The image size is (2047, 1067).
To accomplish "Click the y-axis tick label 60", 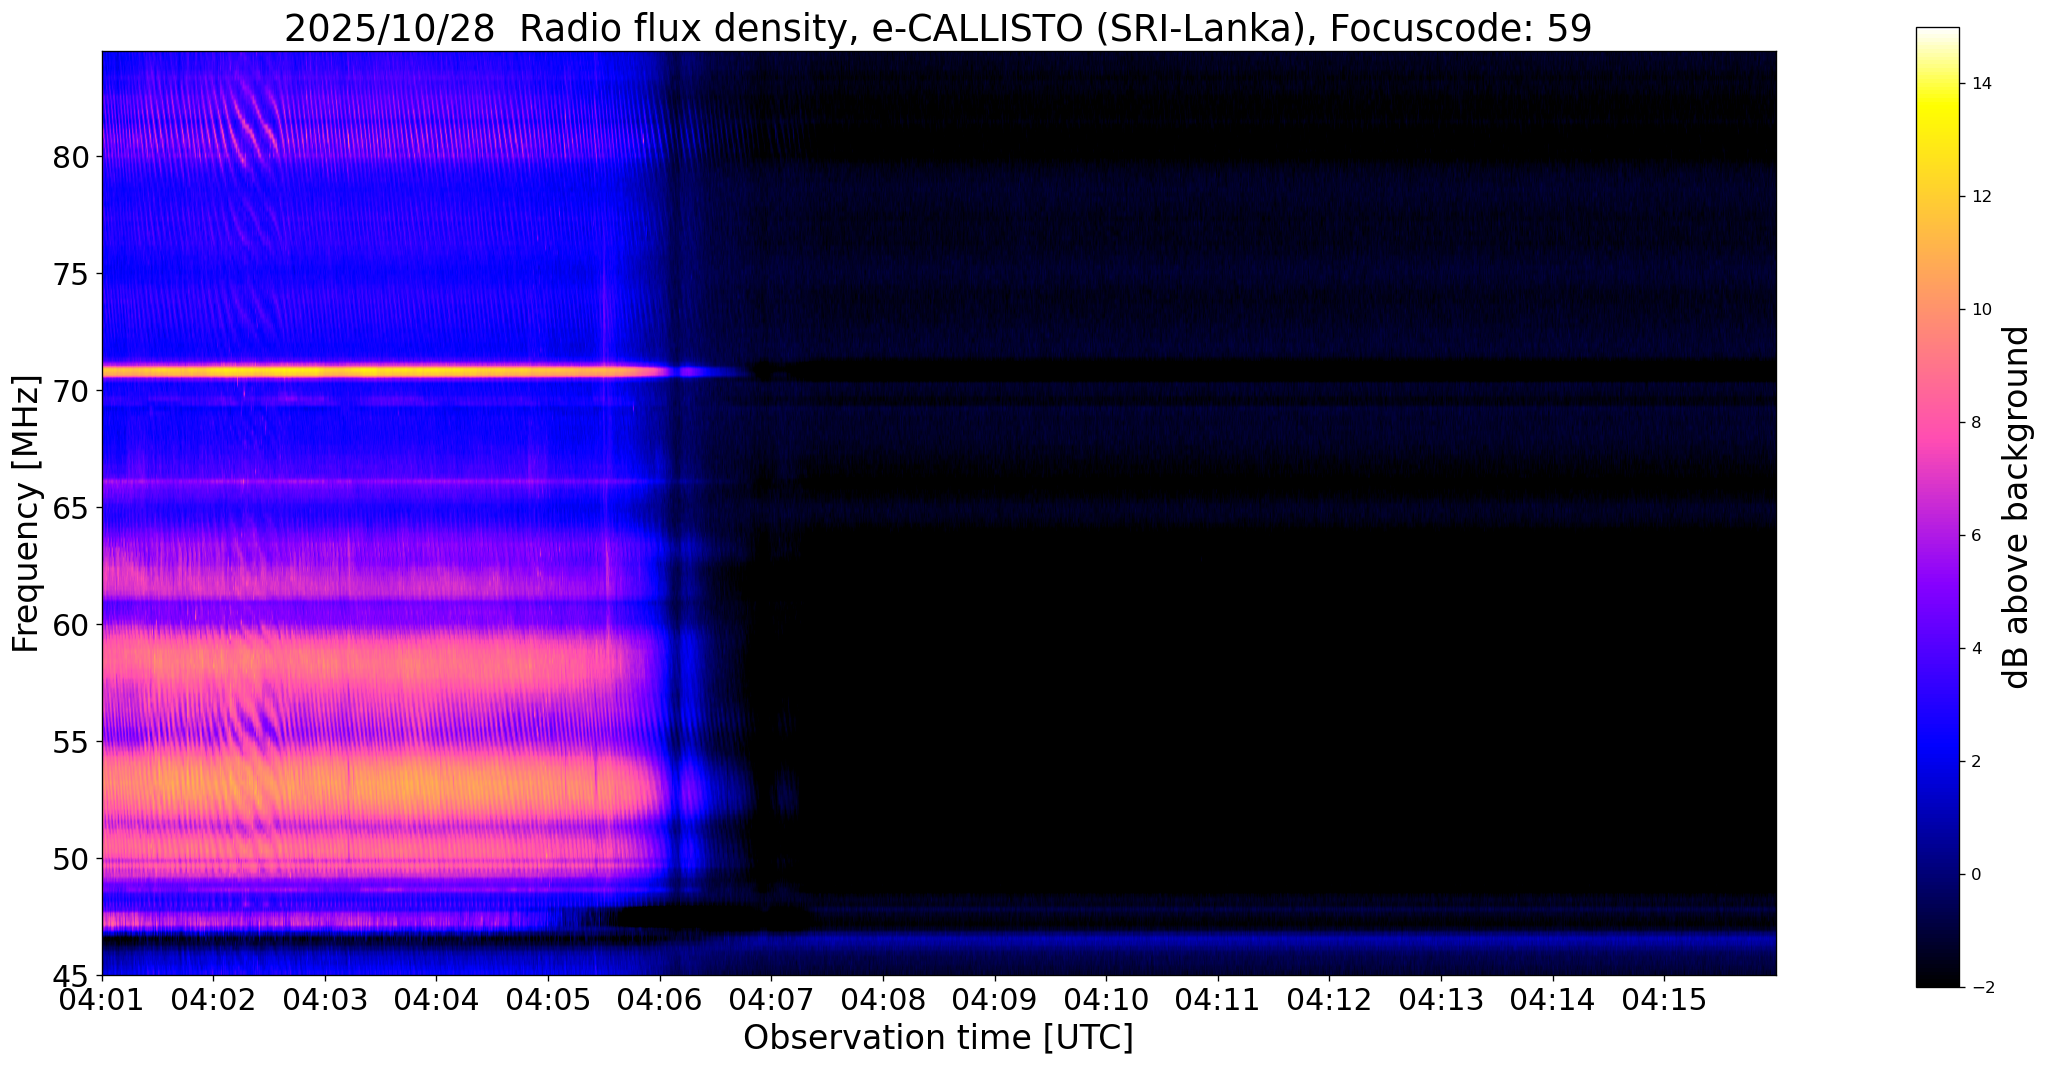I will 70,624.
